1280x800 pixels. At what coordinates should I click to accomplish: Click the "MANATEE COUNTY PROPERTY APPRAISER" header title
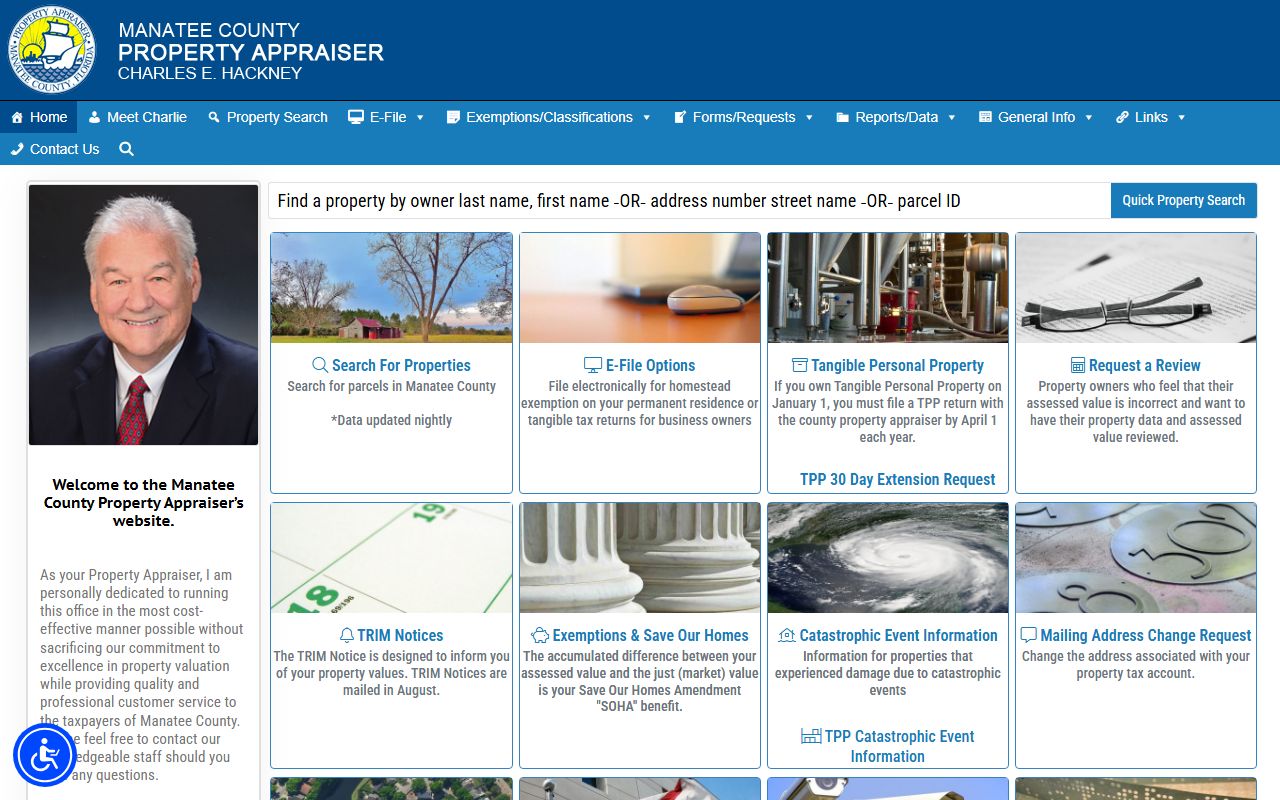250,41
